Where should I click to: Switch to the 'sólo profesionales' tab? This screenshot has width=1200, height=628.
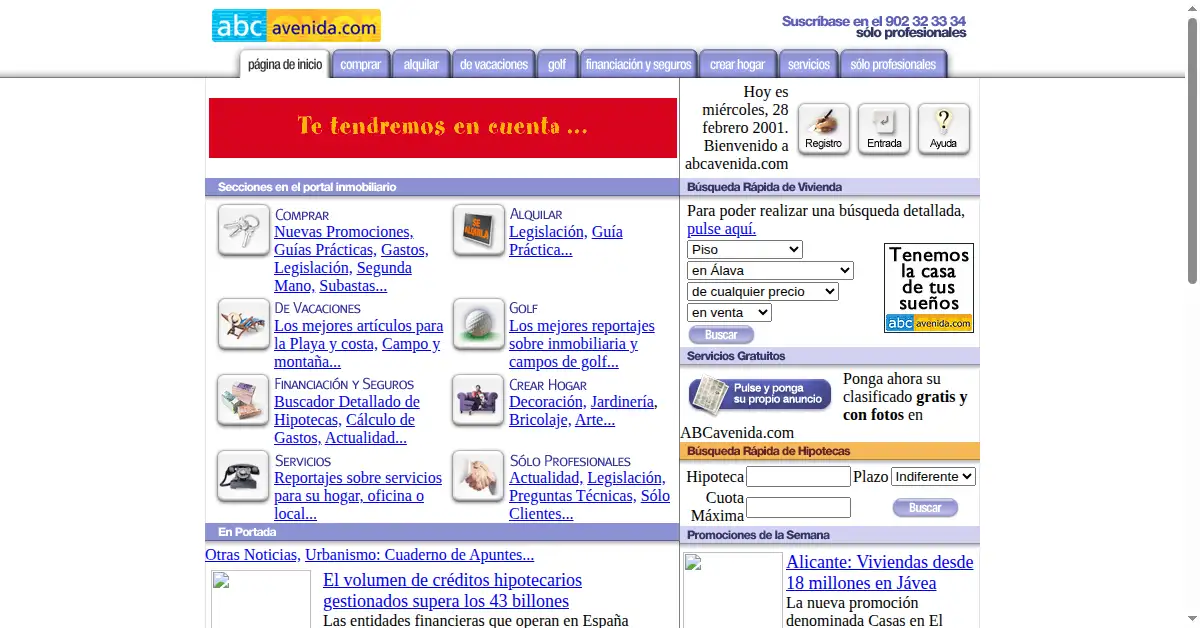[893, 64]
